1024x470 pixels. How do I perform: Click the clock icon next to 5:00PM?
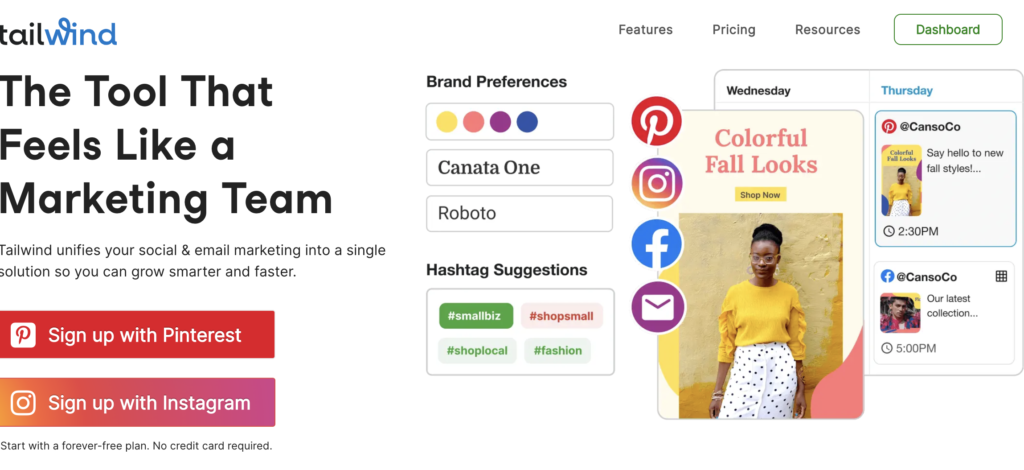pyautogui.click(x=887, y=348)
